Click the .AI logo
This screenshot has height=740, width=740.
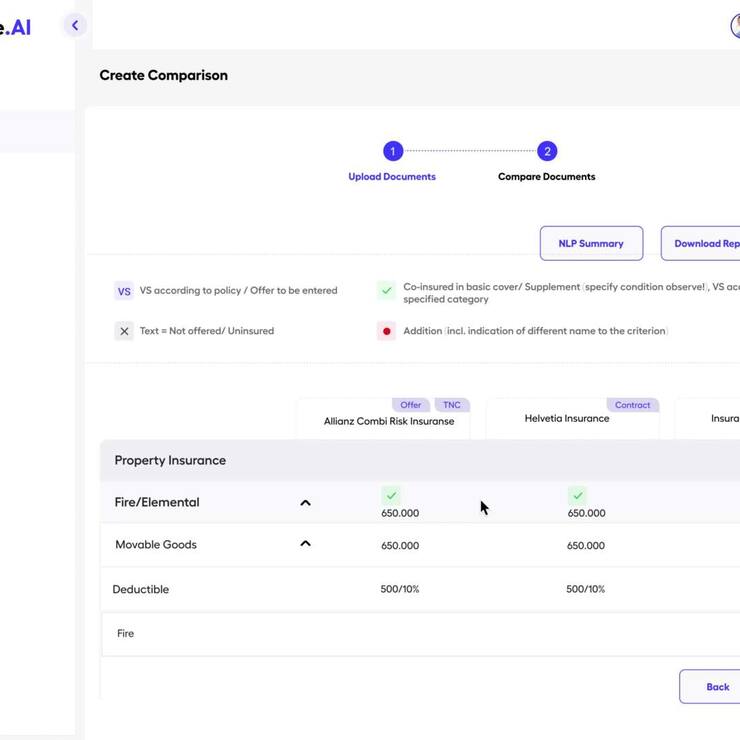16,27
